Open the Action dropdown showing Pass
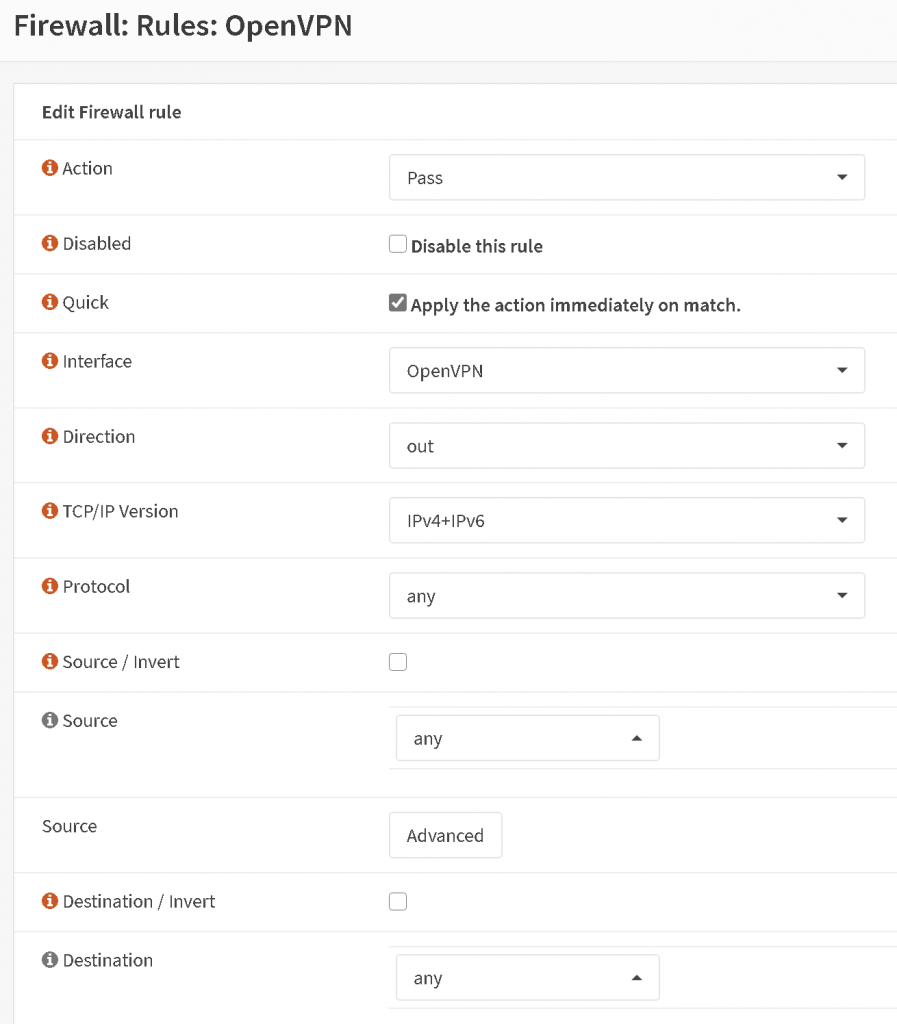Viewport: 897px width, 1024px height. click(x=627, y=177)
